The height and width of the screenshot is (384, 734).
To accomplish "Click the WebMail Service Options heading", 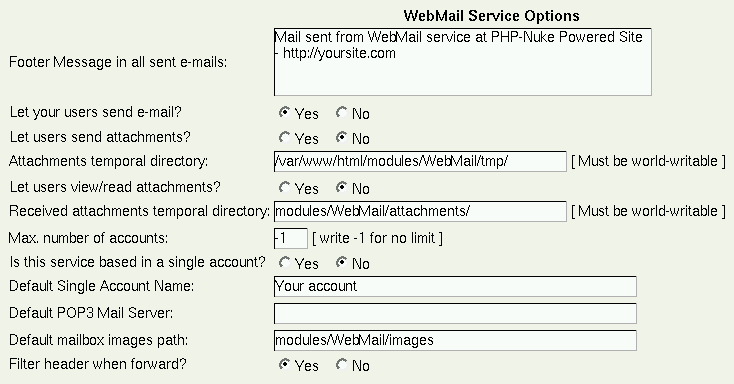I will (492, 16).
